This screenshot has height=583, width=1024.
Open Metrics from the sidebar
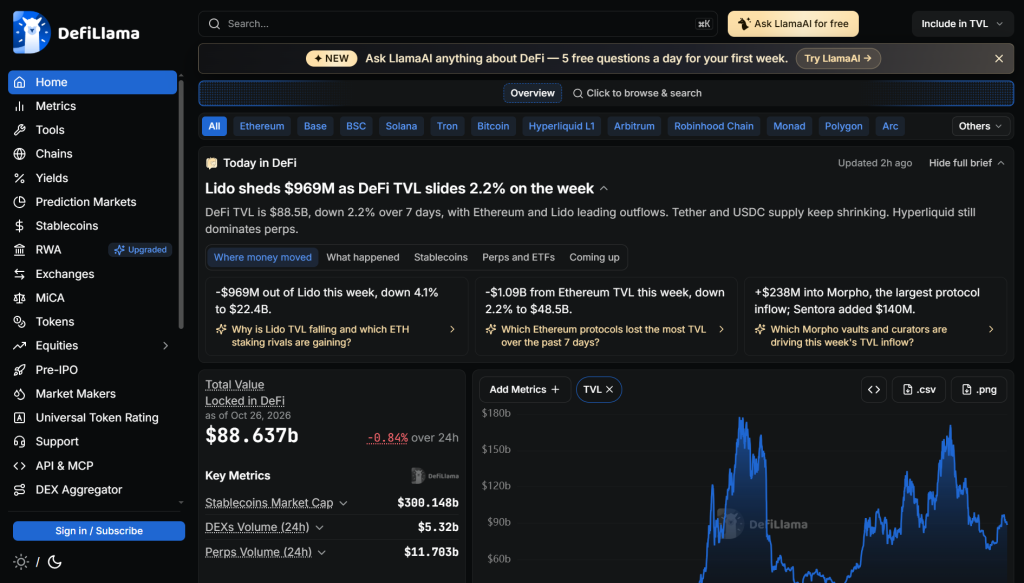tap(92, 106)
